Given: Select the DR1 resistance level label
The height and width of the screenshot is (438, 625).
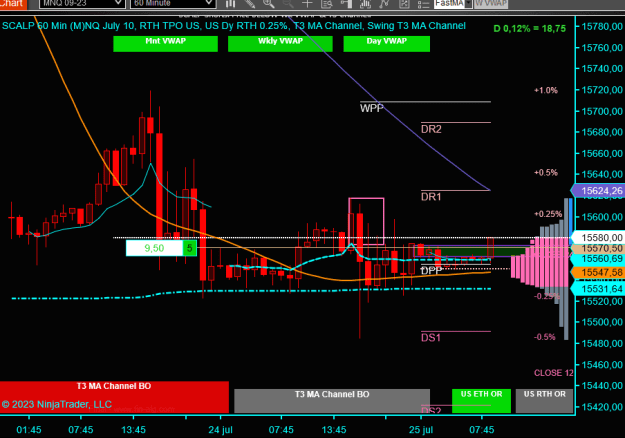Looking at the screenshot, I should coord(431,196).
